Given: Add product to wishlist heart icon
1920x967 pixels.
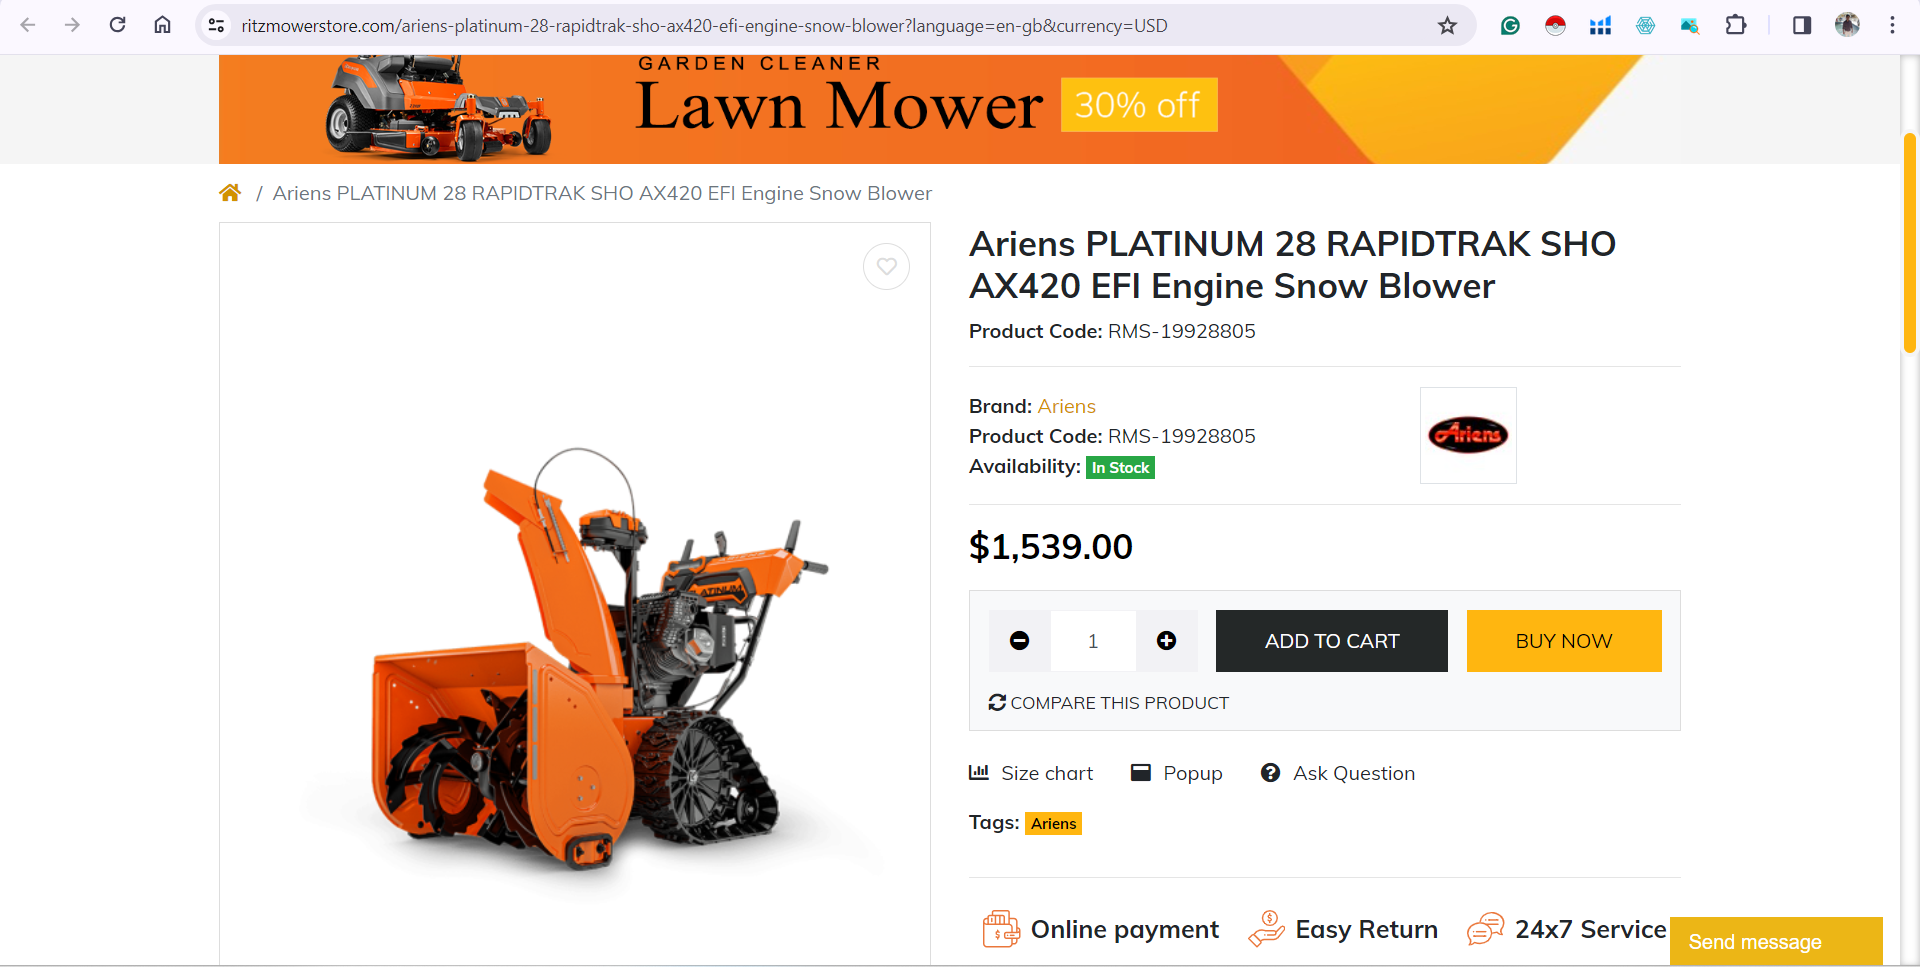Looking at the screenshot, I should tap(886, 267).
